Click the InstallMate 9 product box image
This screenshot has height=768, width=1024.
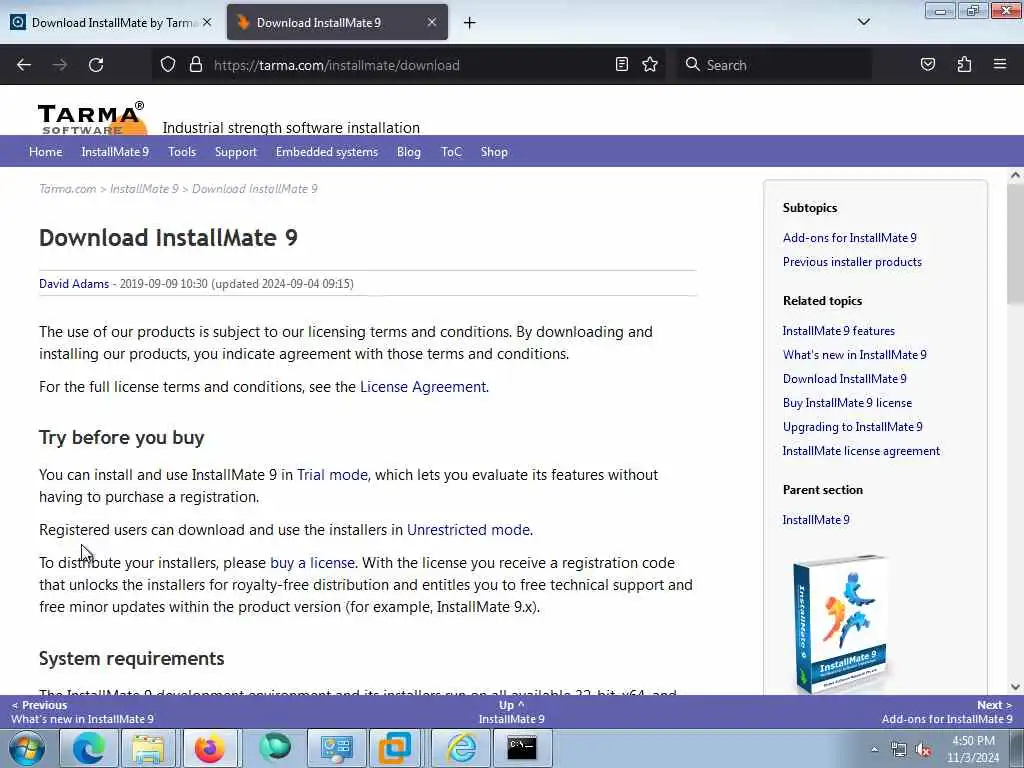840,622
